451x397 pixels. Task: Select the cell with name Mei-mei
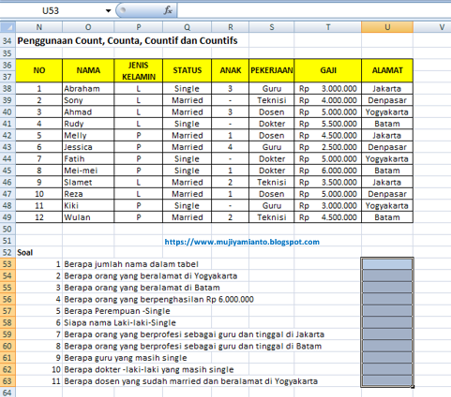88,170
